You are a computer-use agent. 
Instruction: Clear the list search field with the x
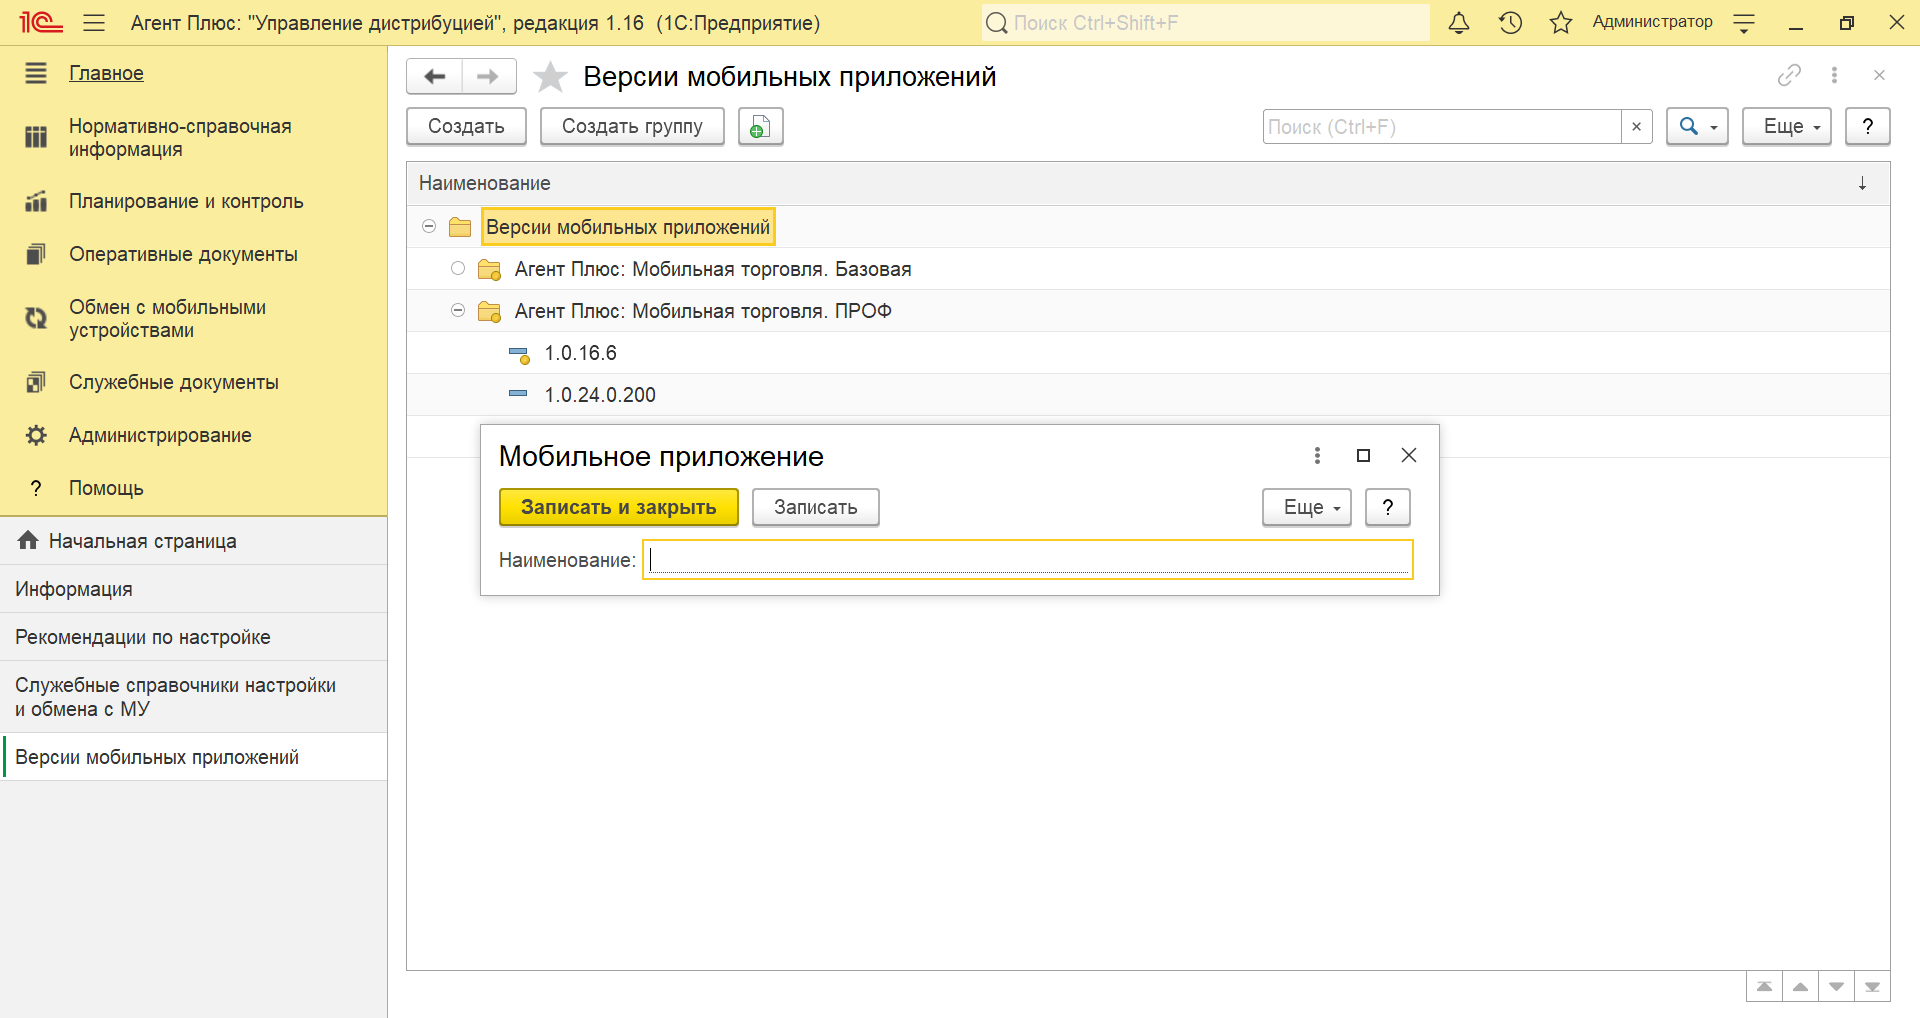pos(1636,127)
